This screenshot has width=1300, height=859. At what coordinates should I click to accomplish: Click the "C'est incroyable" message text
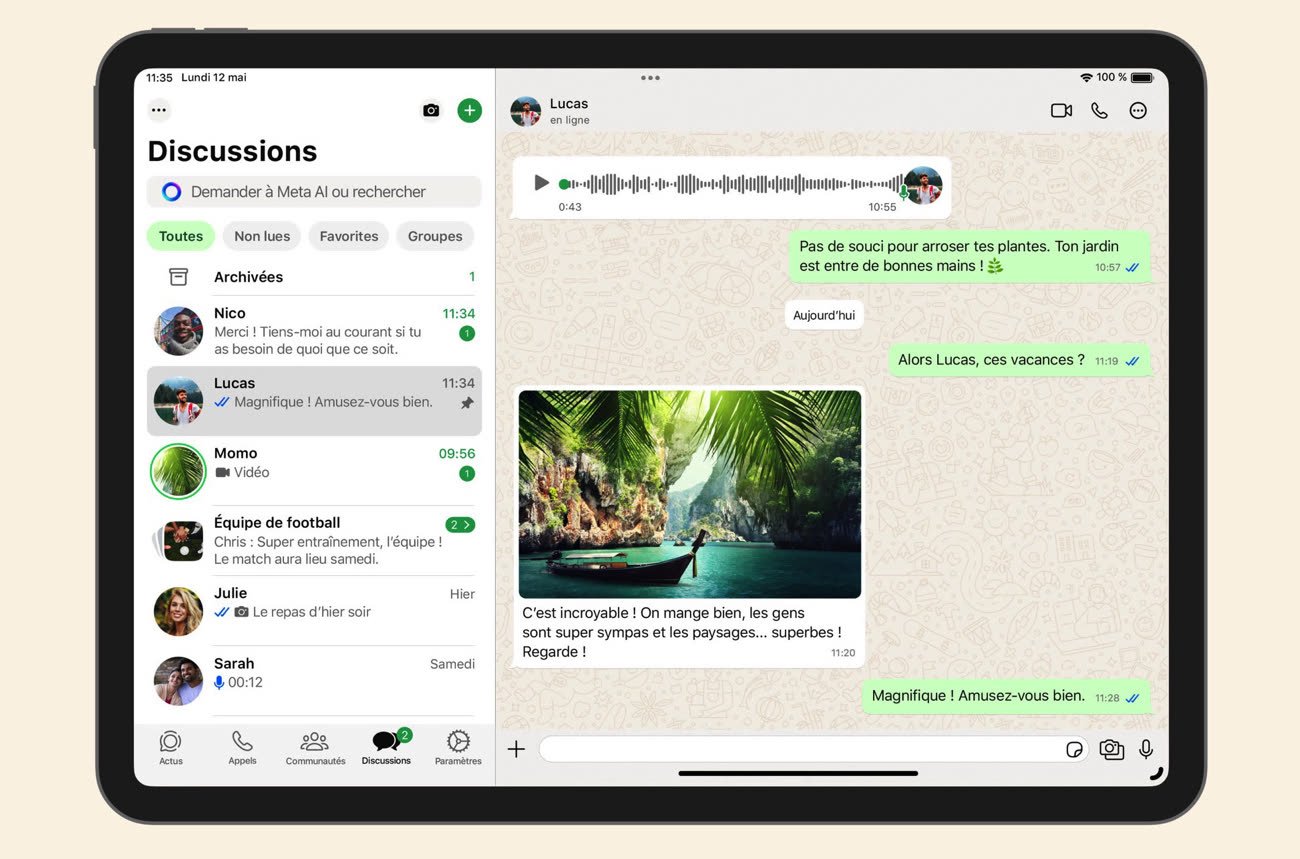(x=681, y=632)
